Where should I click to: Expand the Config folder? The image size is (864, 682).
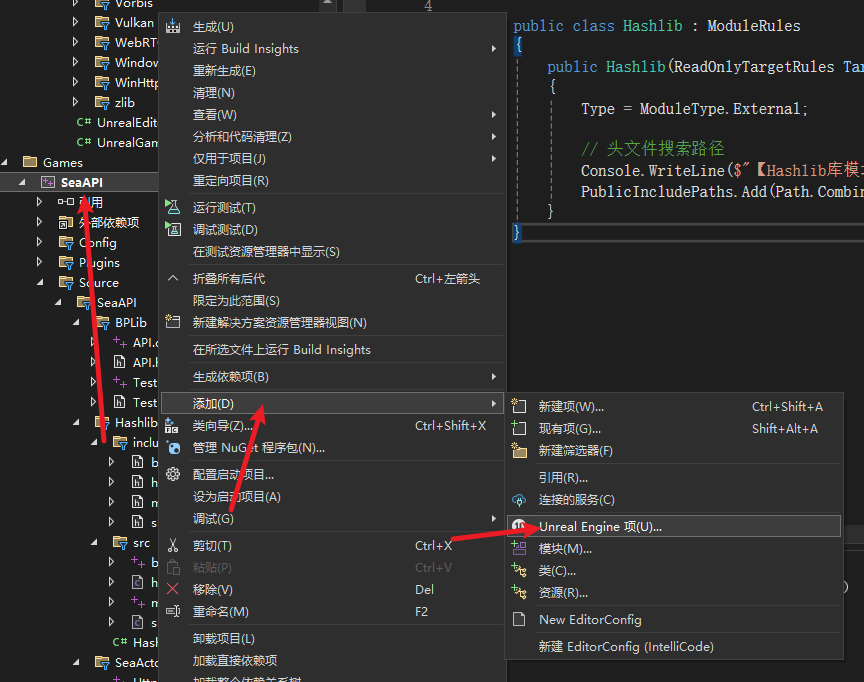[39, 242]
